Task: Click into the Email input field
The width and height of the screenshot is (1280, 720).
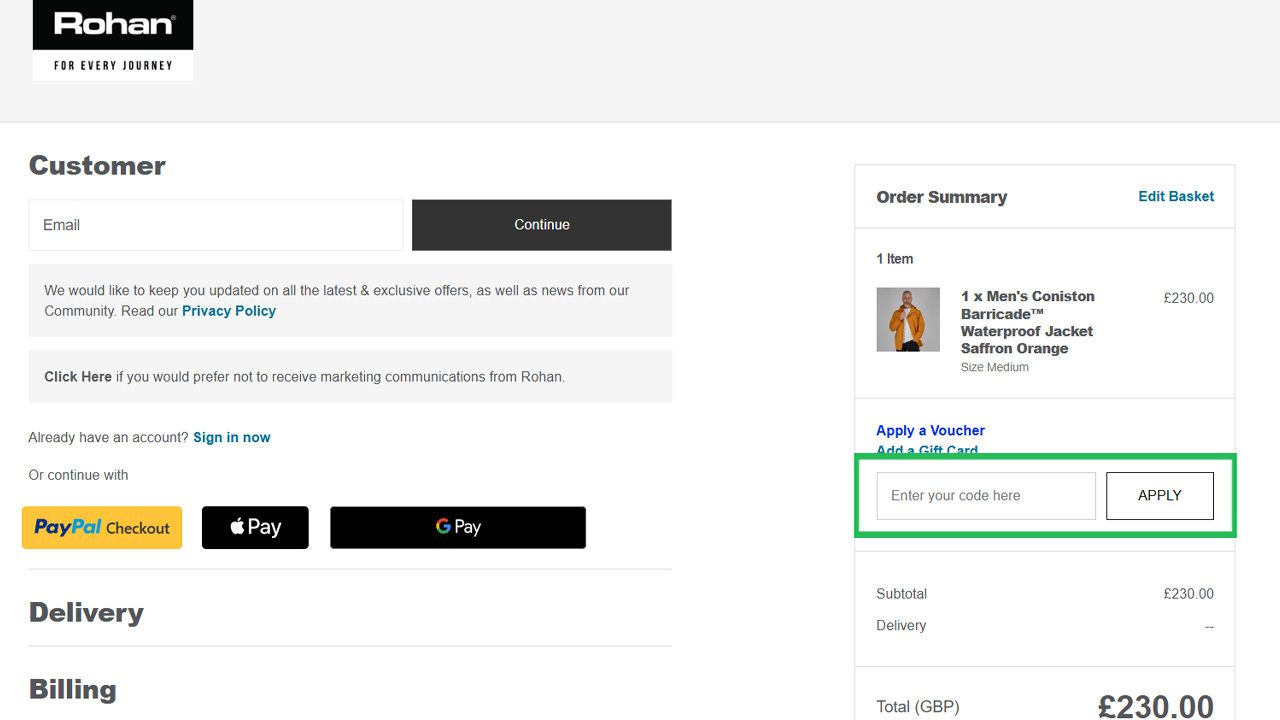Action: pos(215,224)
